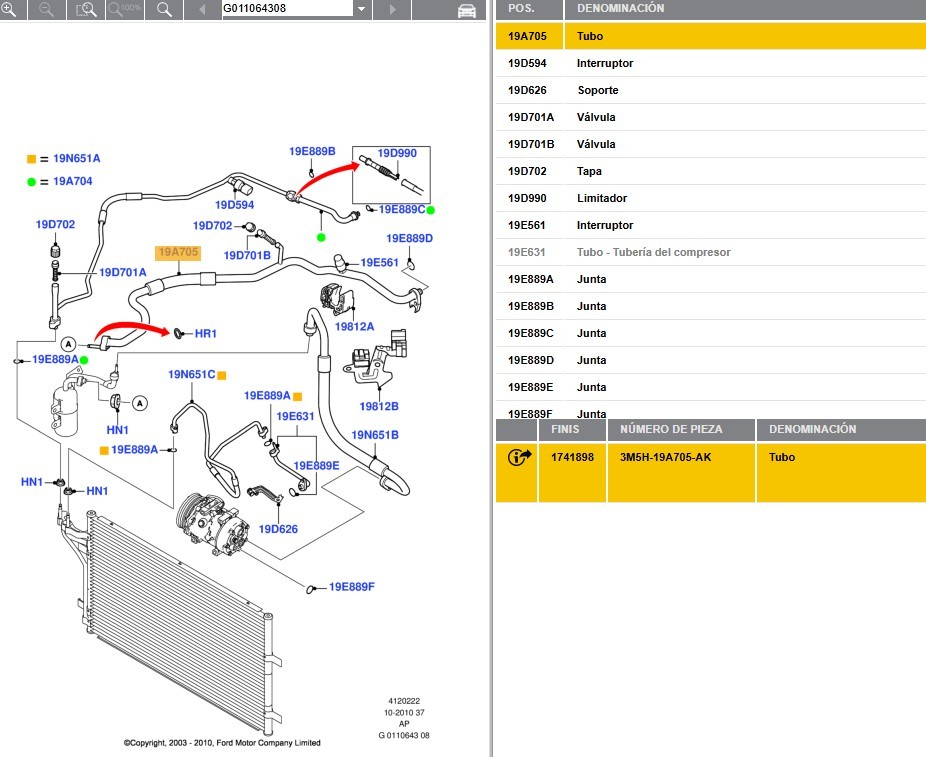
Task: Click the G011064308 illustration field
Action: point(285,9)
